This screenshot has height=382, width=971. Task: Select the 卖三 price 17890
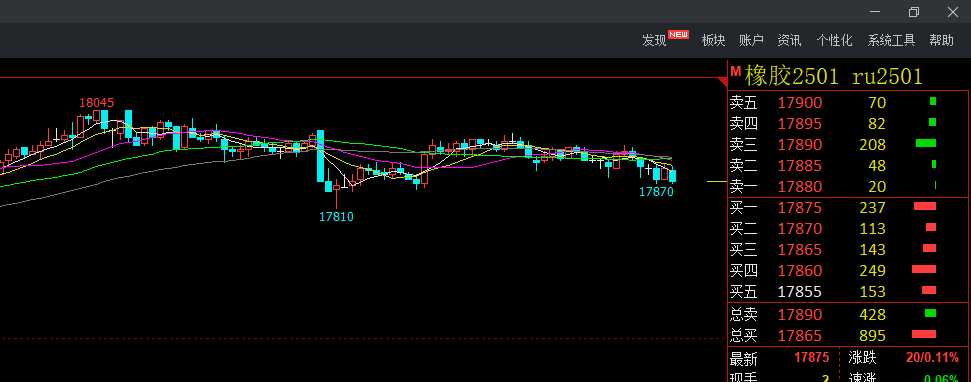(800, 145)
